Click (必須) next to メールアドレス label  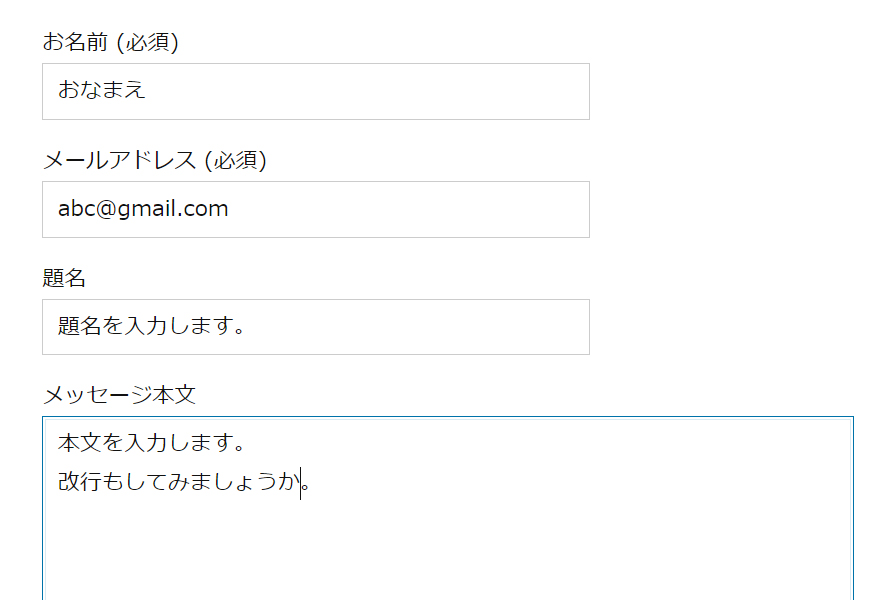pos(235,160)
